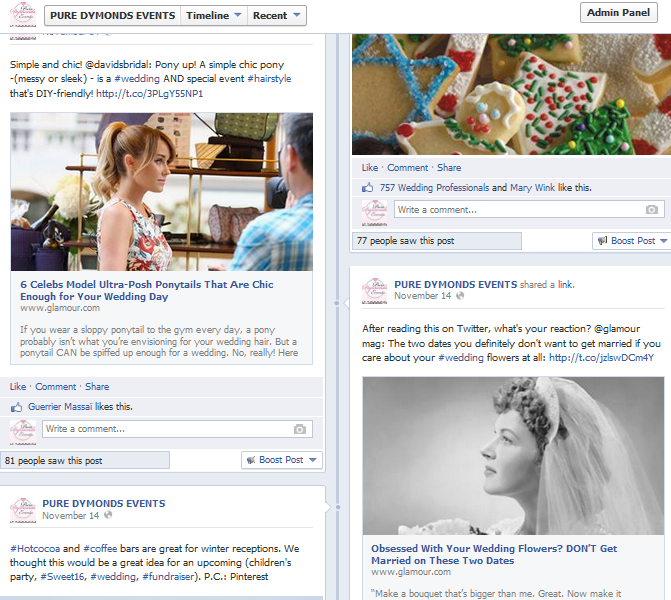Click thumbs-up icon beside Guerrier Massai
Image resolution: width=671 pixels, height=600 pixels.
(16, 407)
